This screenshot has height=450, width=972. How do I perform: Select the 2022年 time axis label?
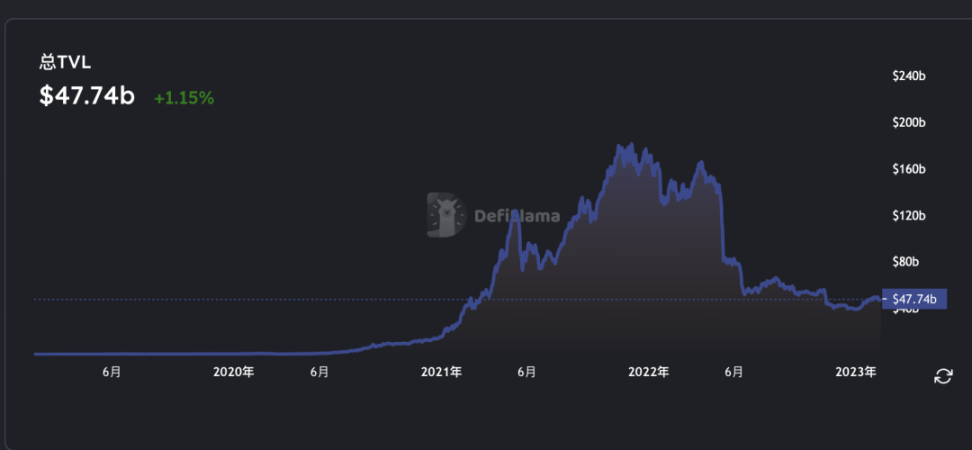point(648,372)
